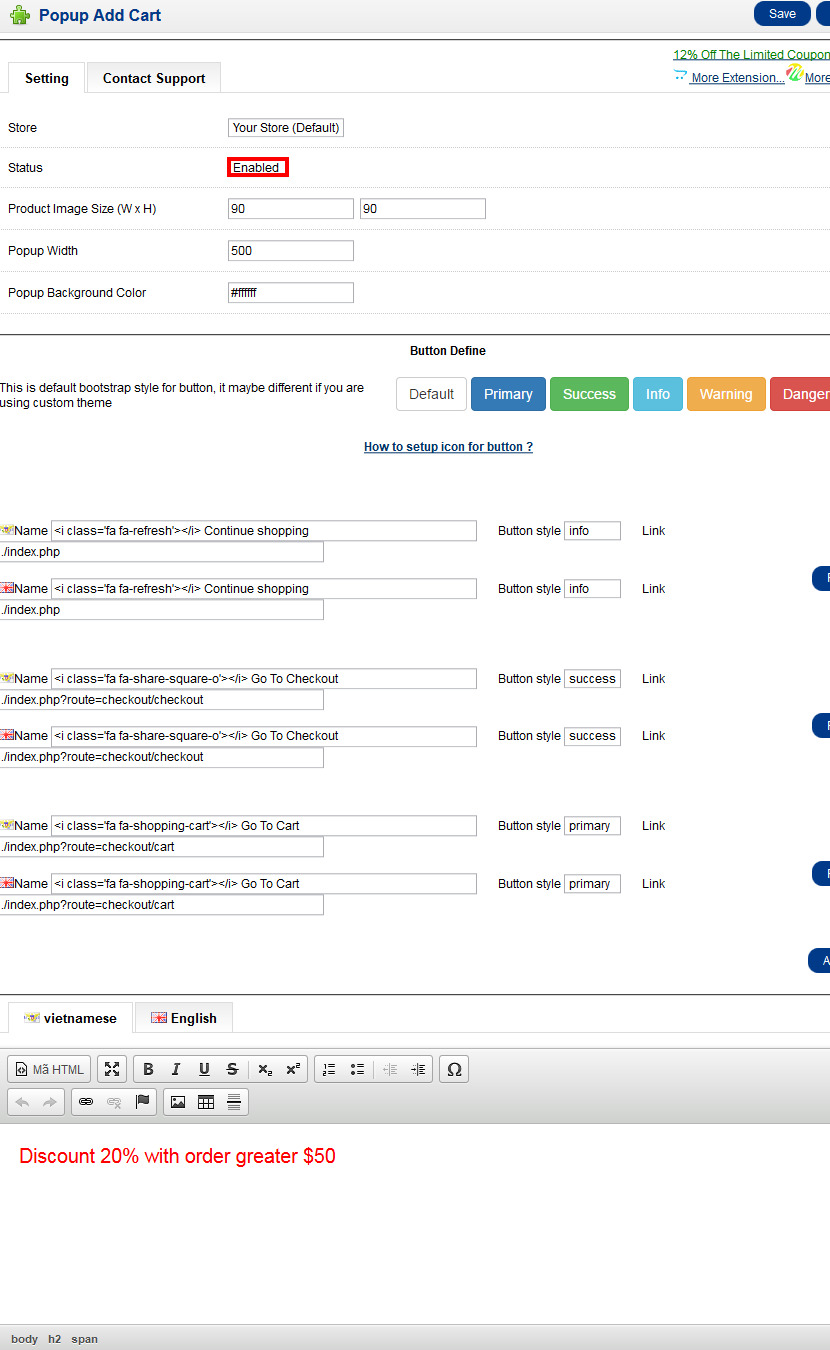Open the Store dropdown

(x=286, y=128)
